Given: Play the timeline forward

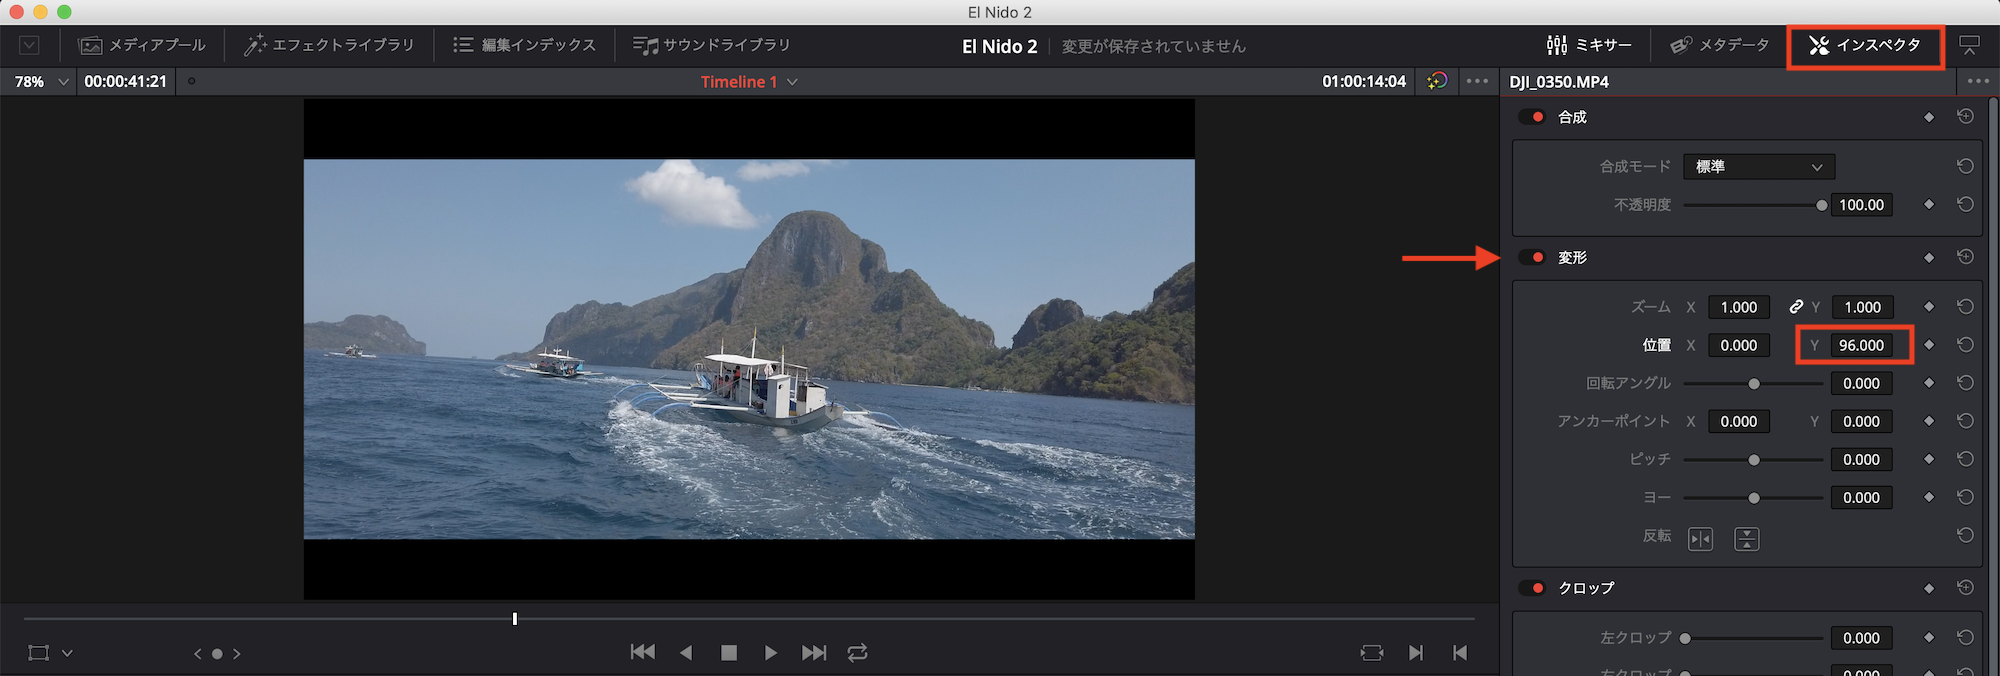Looking at the screenshot, I should pyautogui.click(x=771, y=652).
